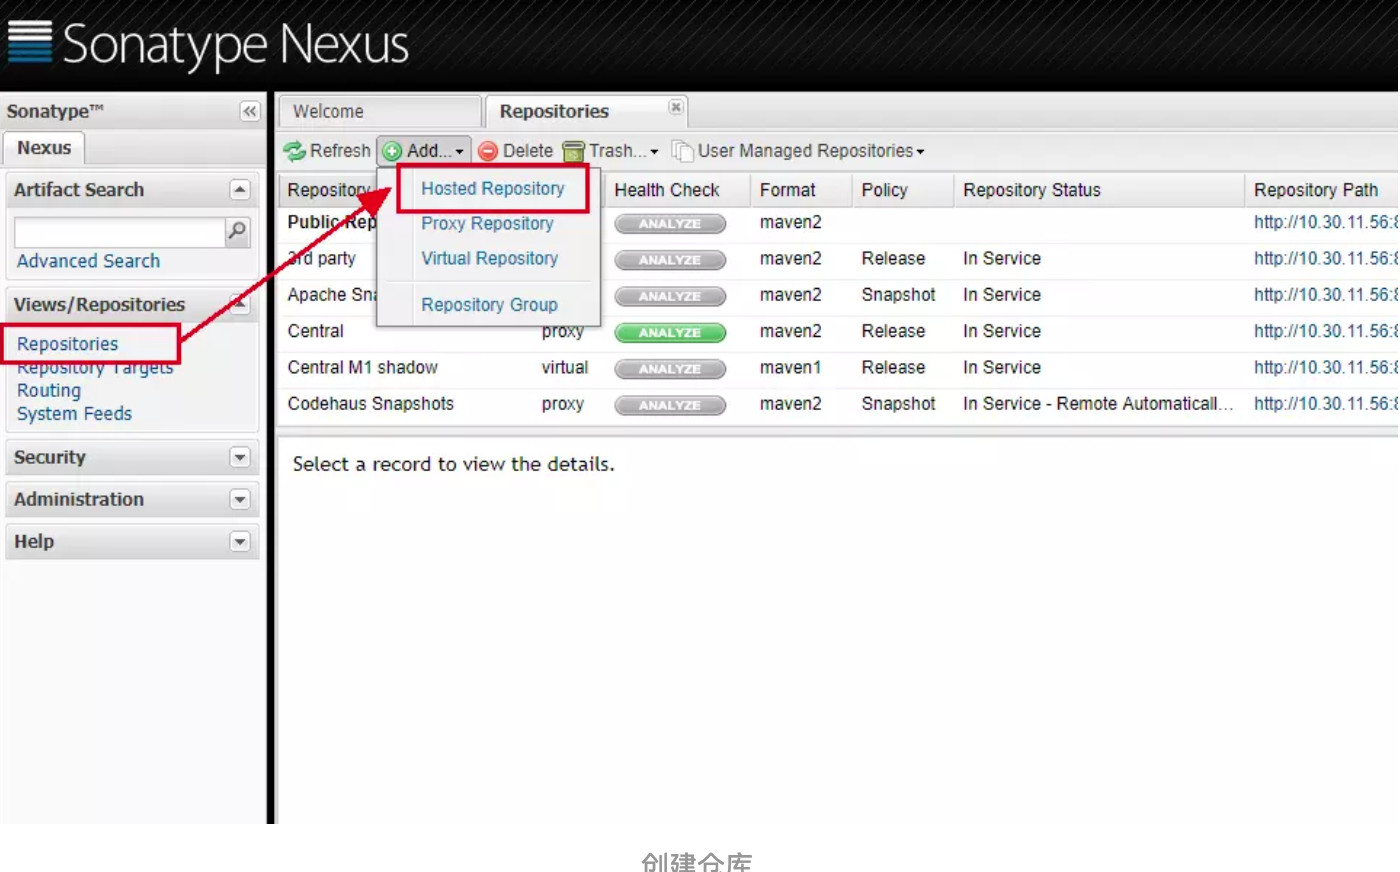Select Proxy Repository from the menu
Viewport: 1400px width, 872px height.
tap(487, 224)
